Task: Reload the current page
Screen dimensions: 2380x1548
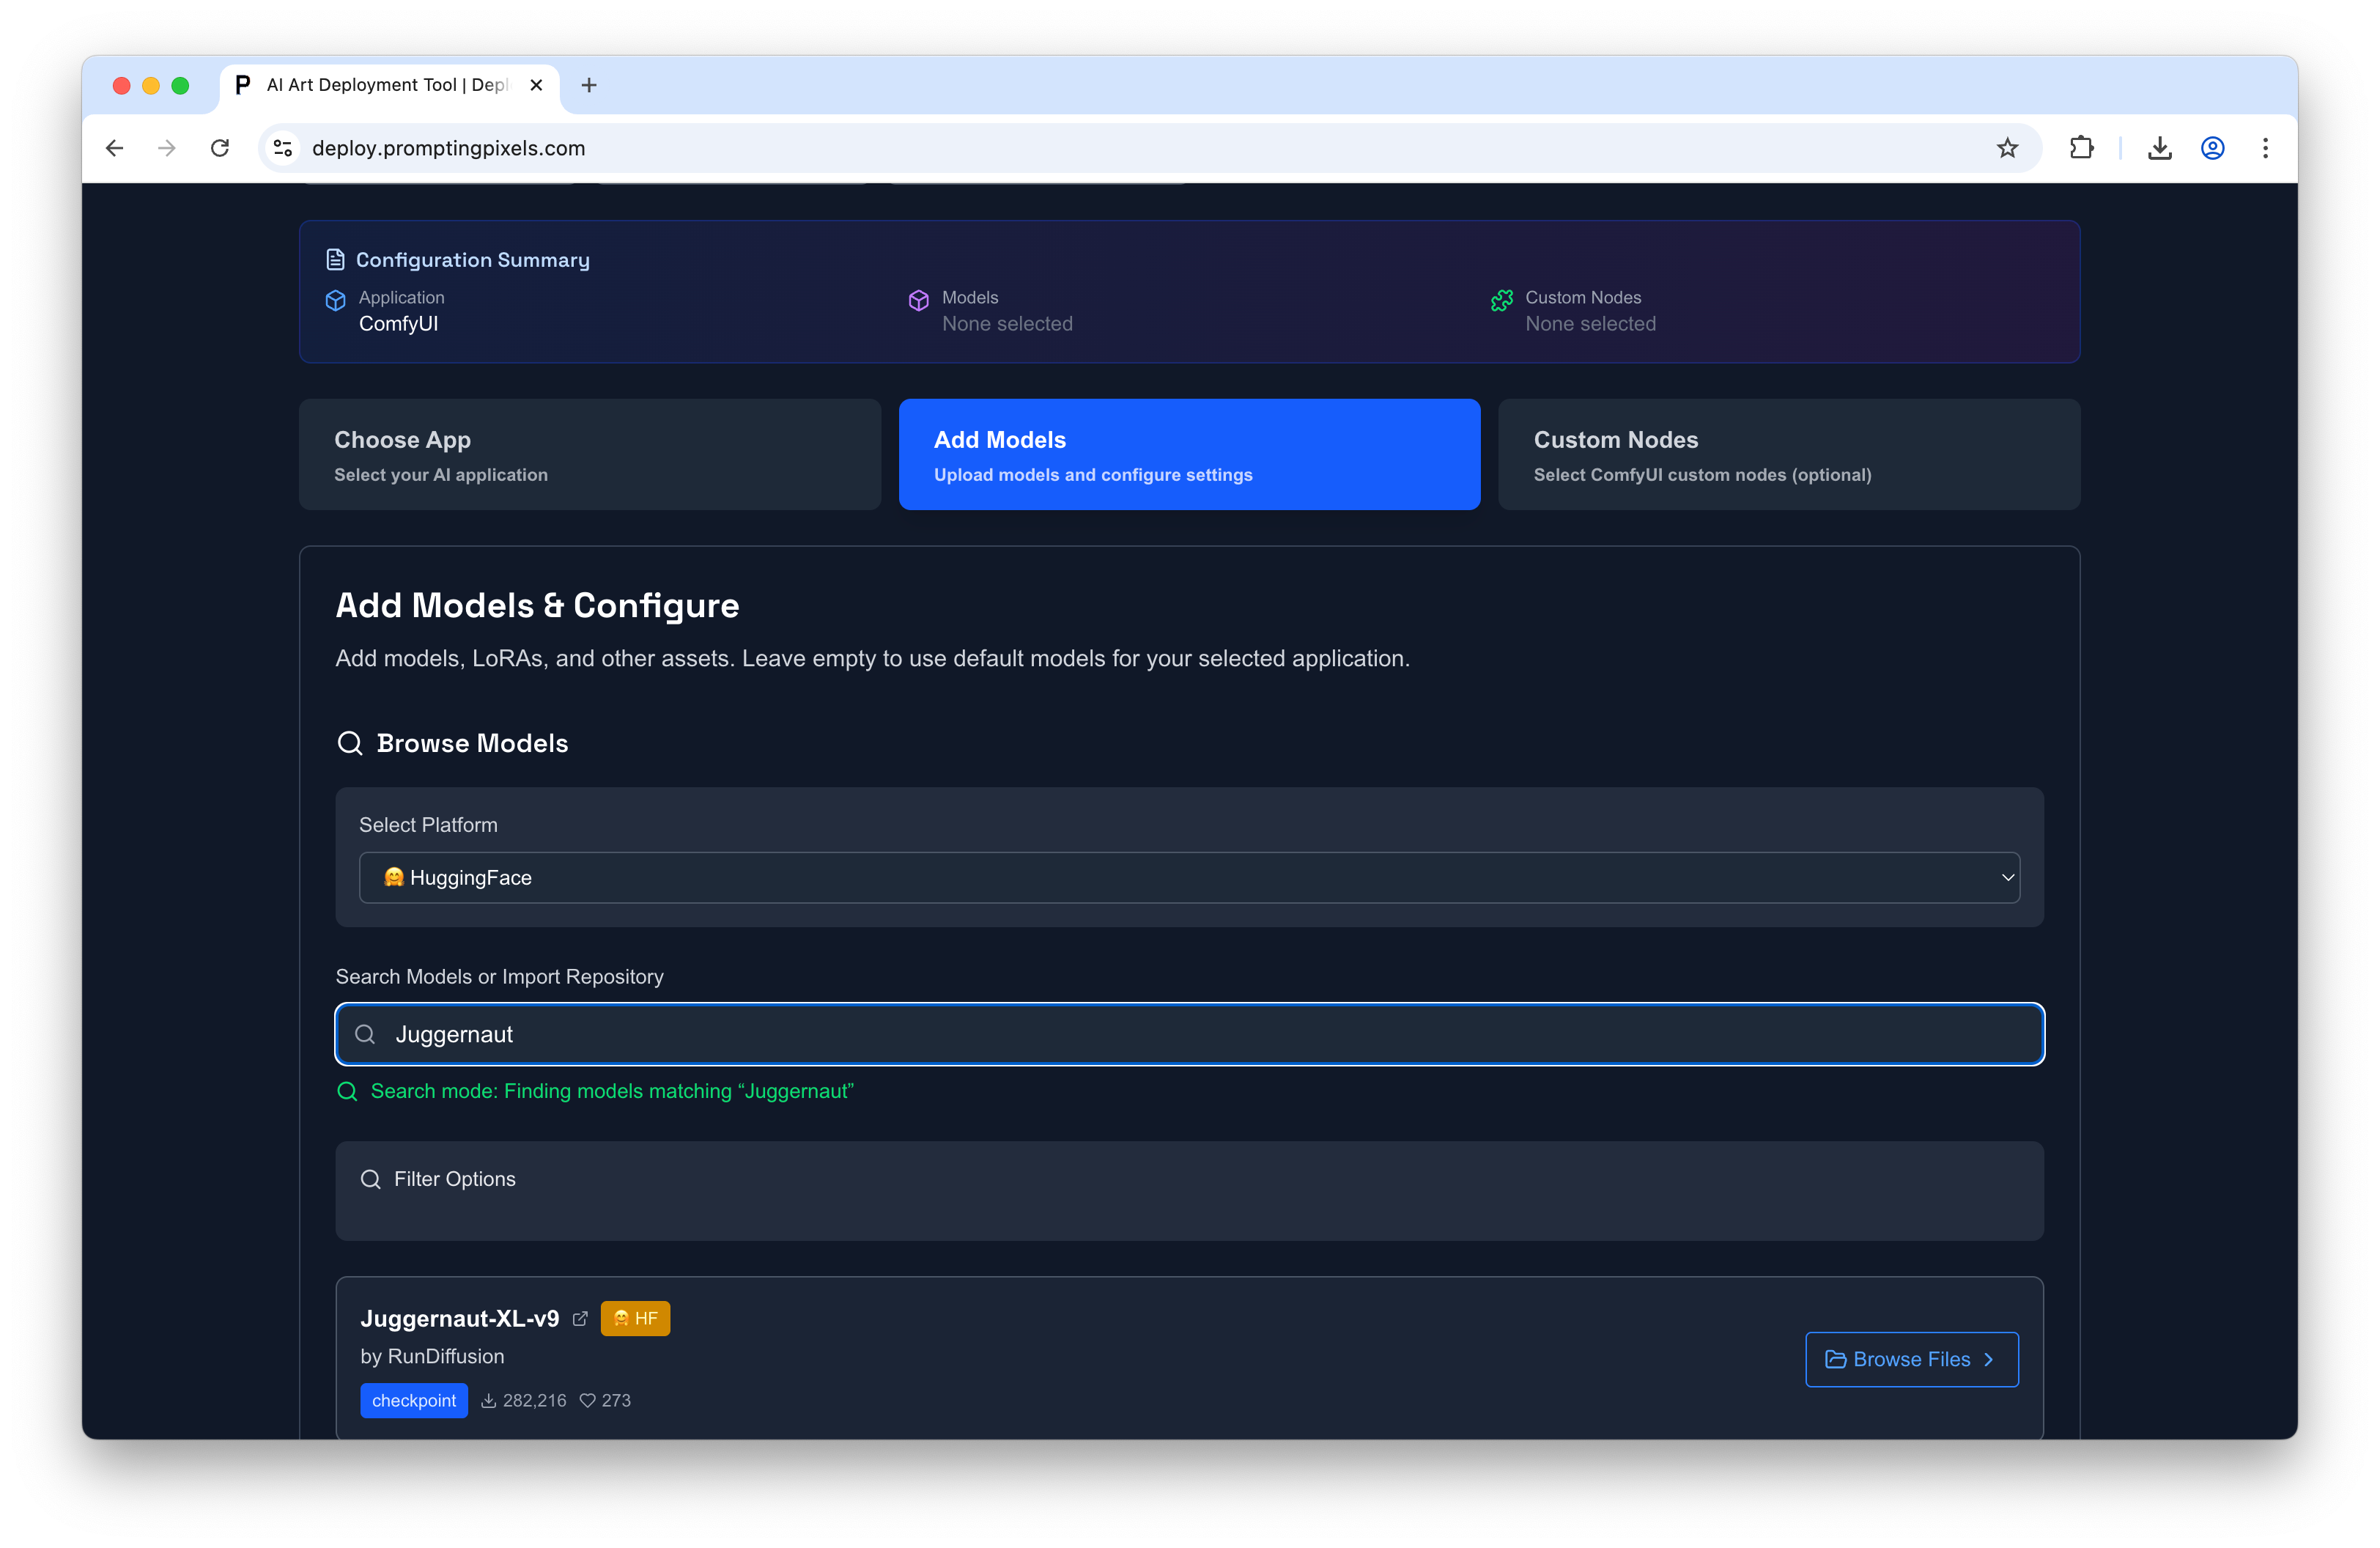Action: (x=220, y=148)
